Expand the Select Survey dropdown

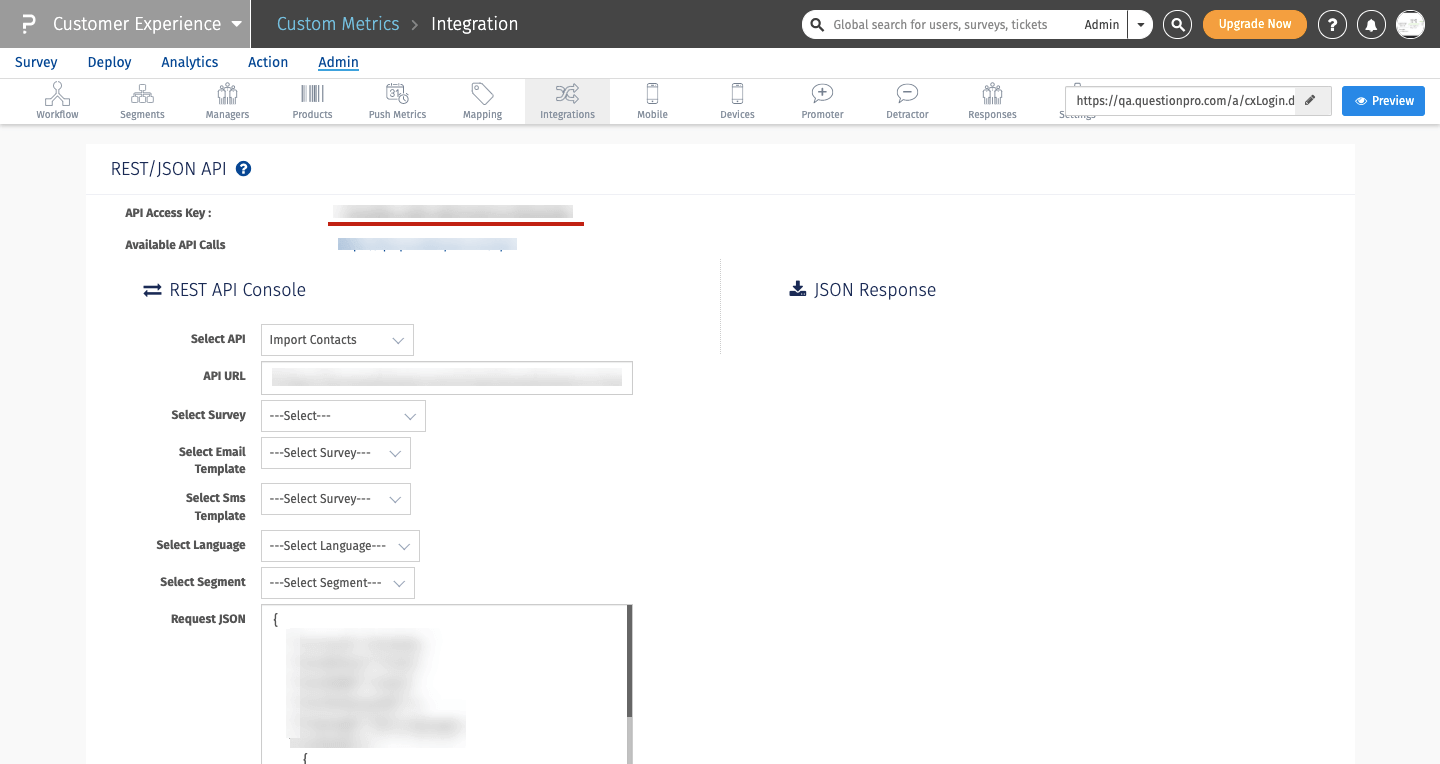point(342,415)
